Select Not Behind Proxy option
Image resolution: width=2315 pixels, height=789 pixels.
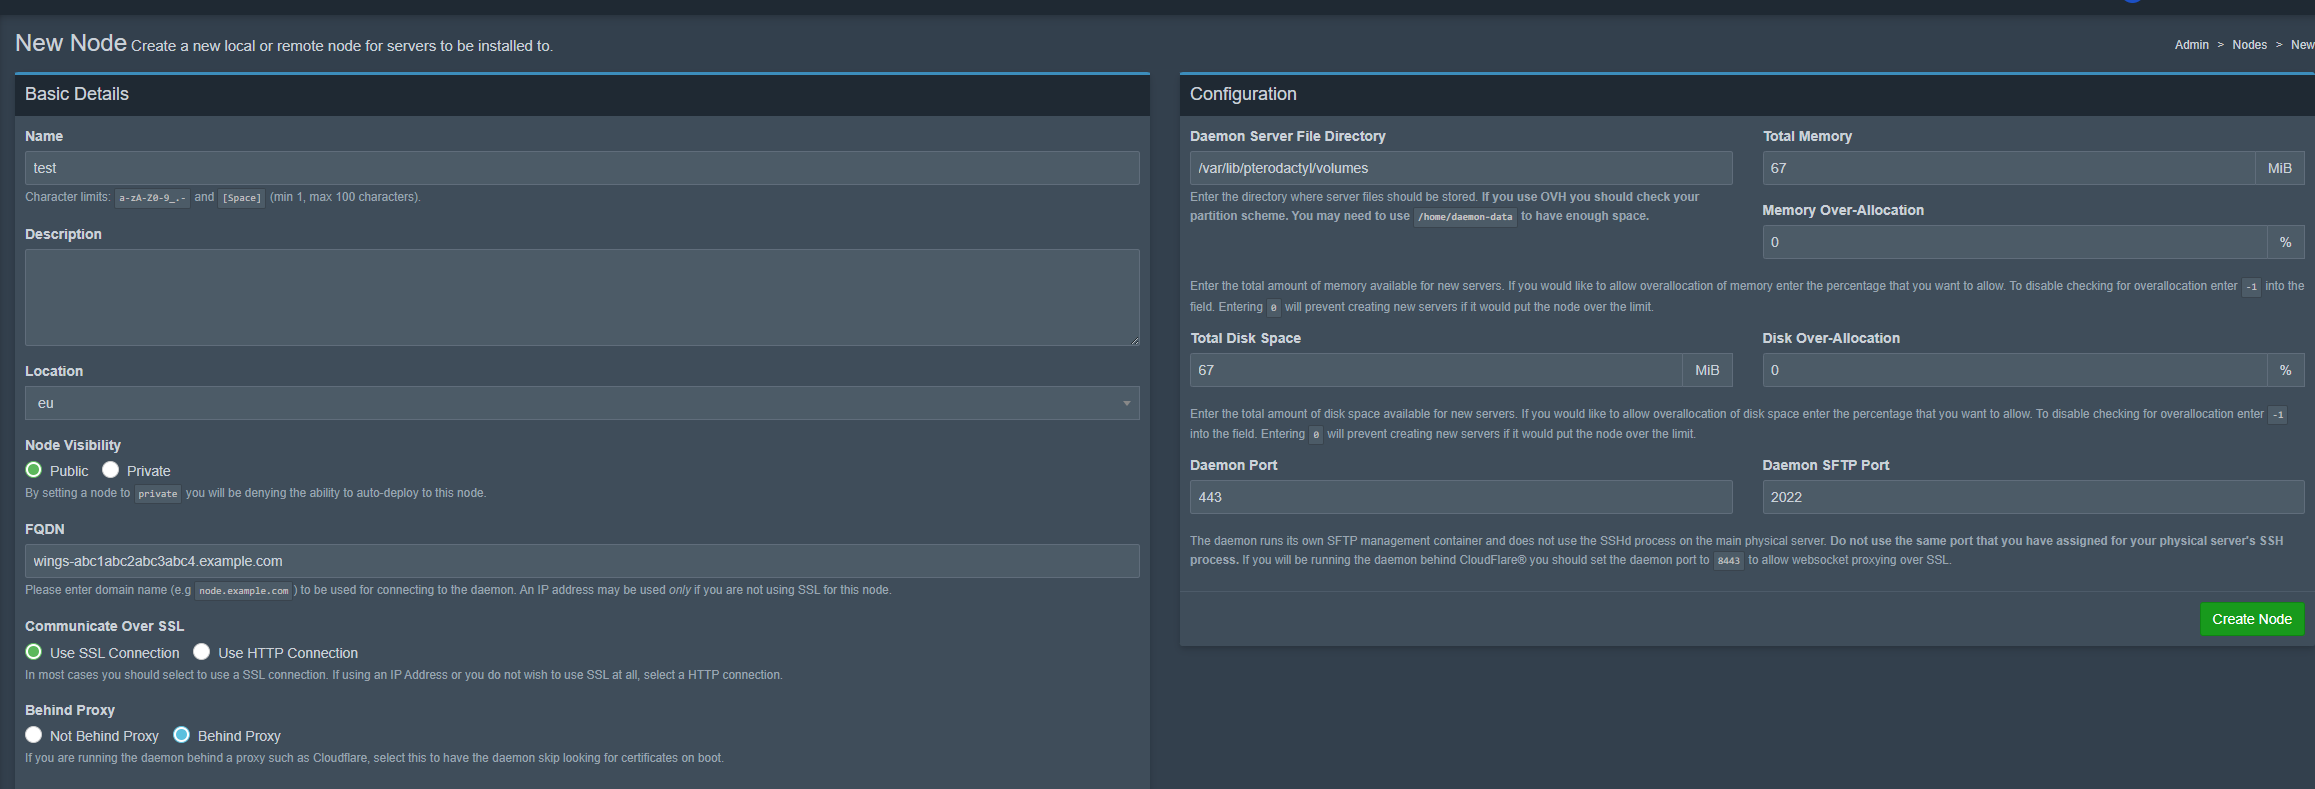[34, 735]
